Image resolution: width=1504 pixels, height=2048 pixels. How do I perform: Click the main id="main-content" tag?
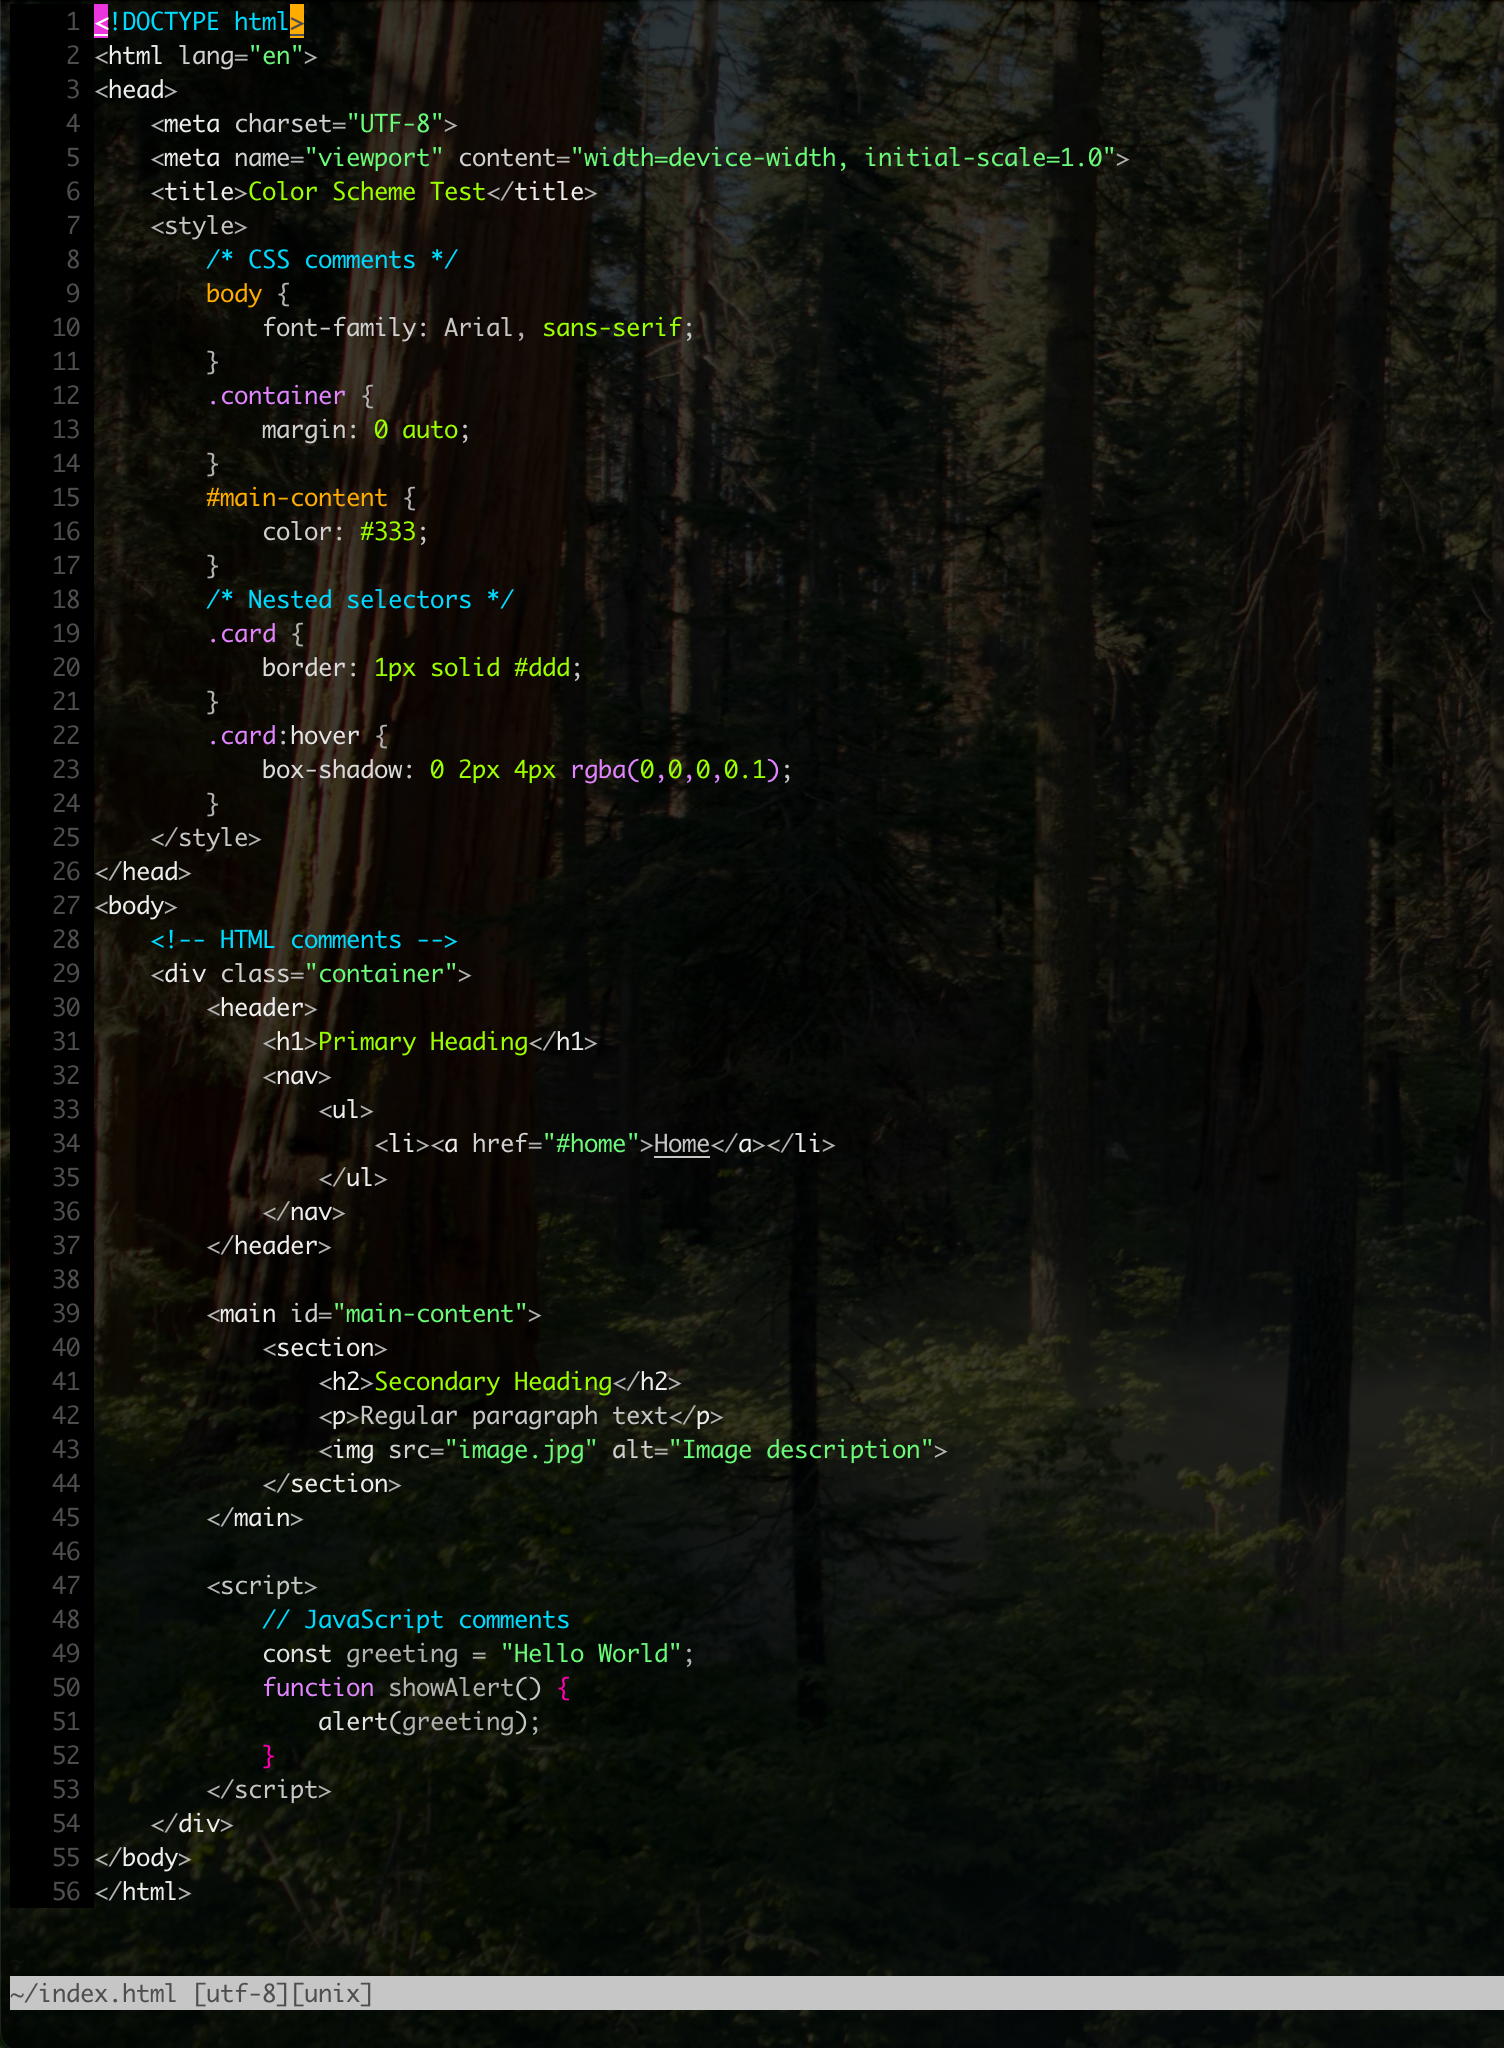point(374,1313)
